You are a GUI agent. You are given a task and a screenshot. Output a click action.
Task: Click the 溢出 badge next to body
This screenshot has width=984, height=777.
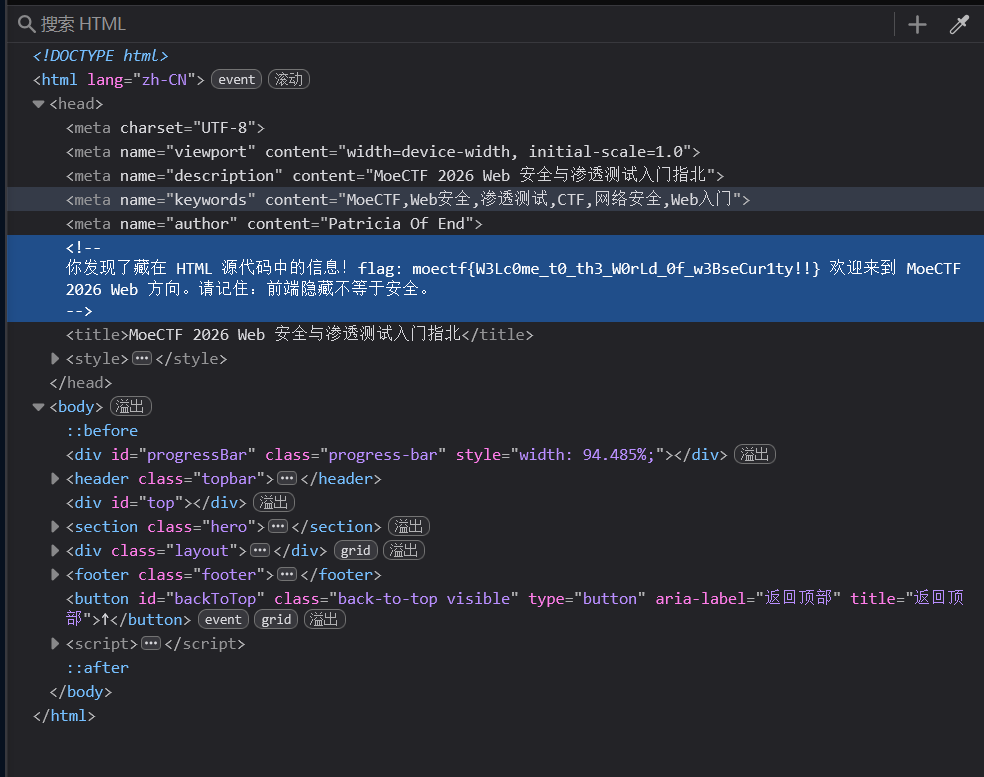pyautogui.click(x=131, y=407)
